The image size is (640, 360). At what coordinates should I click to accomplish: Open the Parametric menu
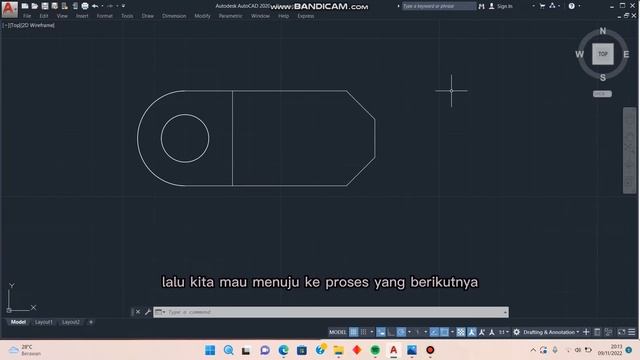(231, 16)
